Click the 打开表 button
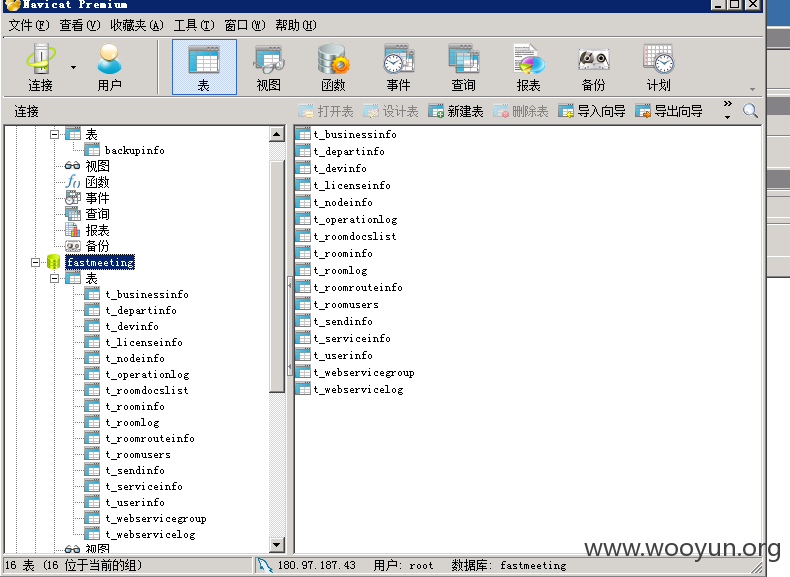The width and height of the screenshot is (790, 577). (325, 111)
